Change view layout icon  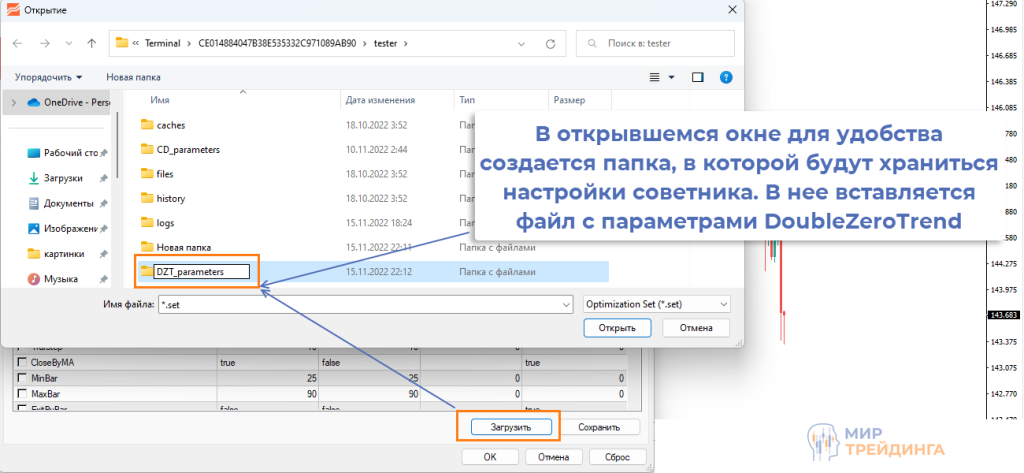[x=655, y=77]
